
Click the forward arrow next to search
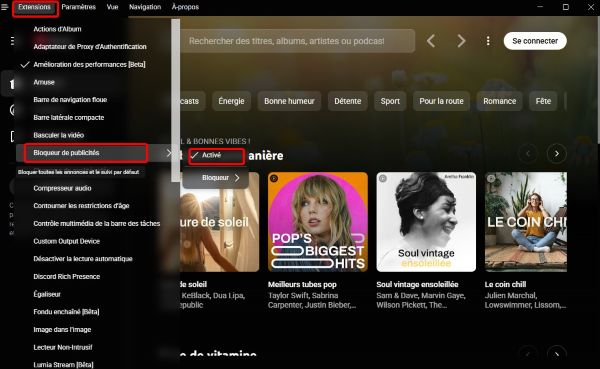click(x=461, y=41)
